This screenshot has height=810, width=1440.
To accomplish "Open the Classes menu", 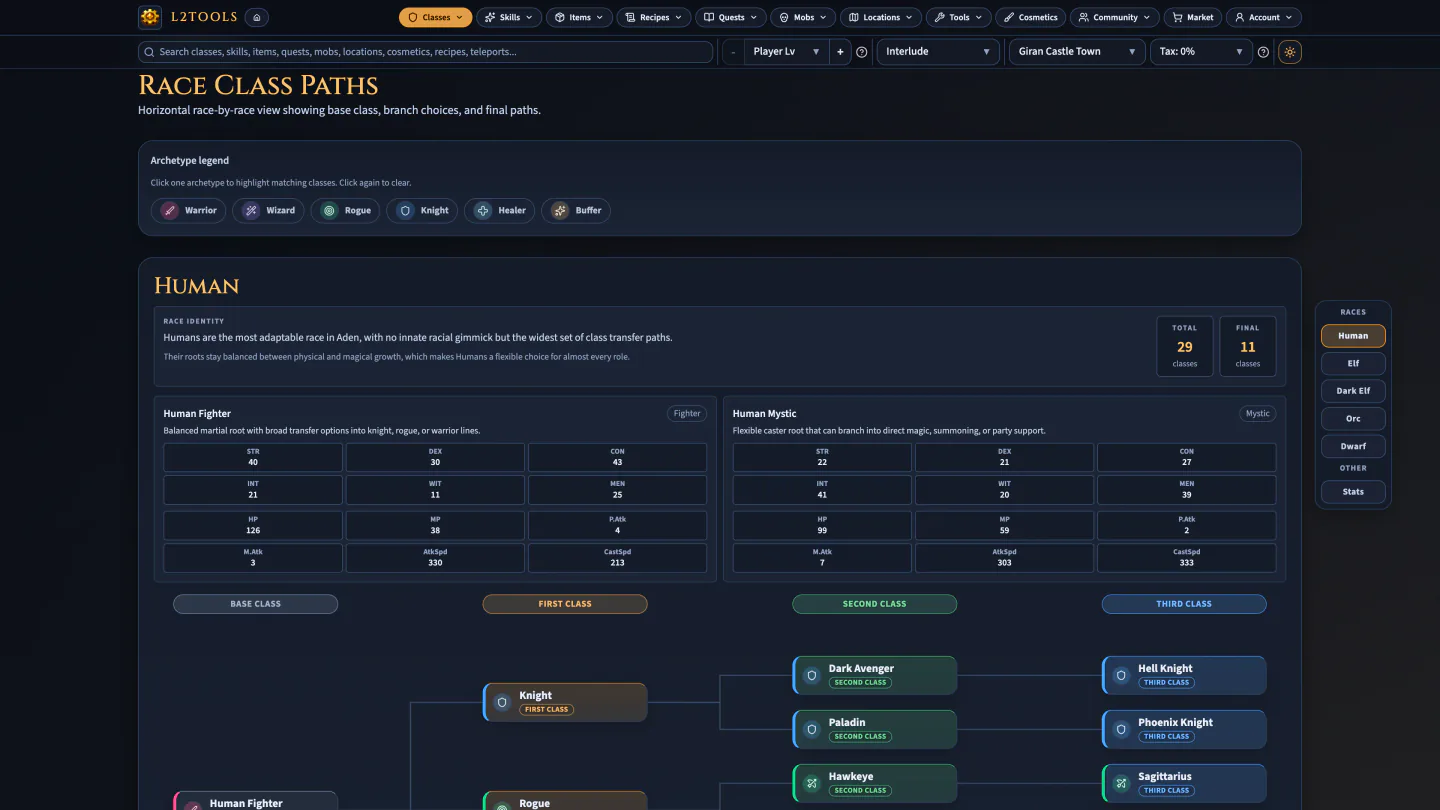I will (435, 17).
